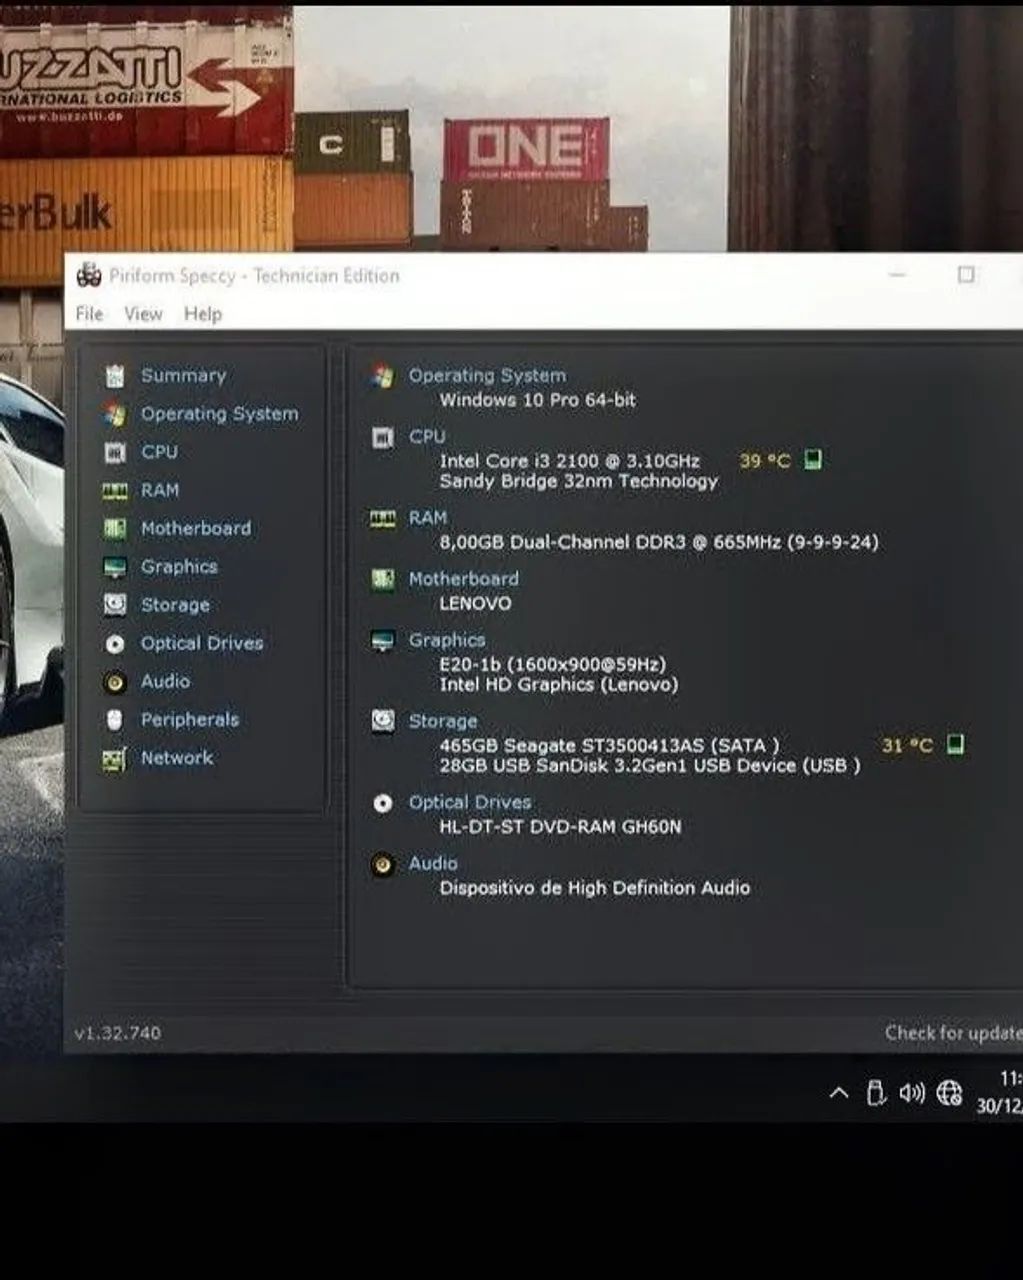Click the Sandy Bridge 32nm Technology text

pos(579,481)
